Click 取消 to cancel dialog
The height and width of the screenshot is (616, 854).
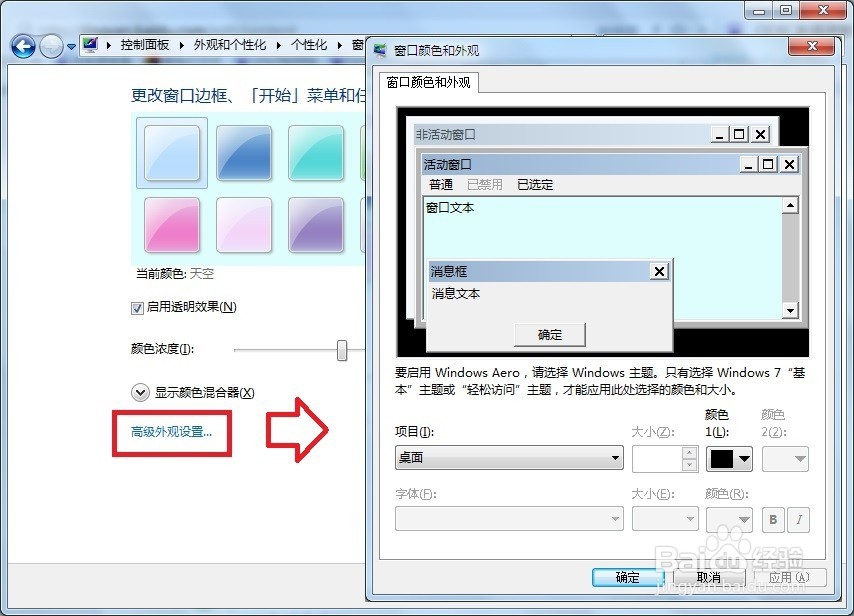(x=709, y=577)
